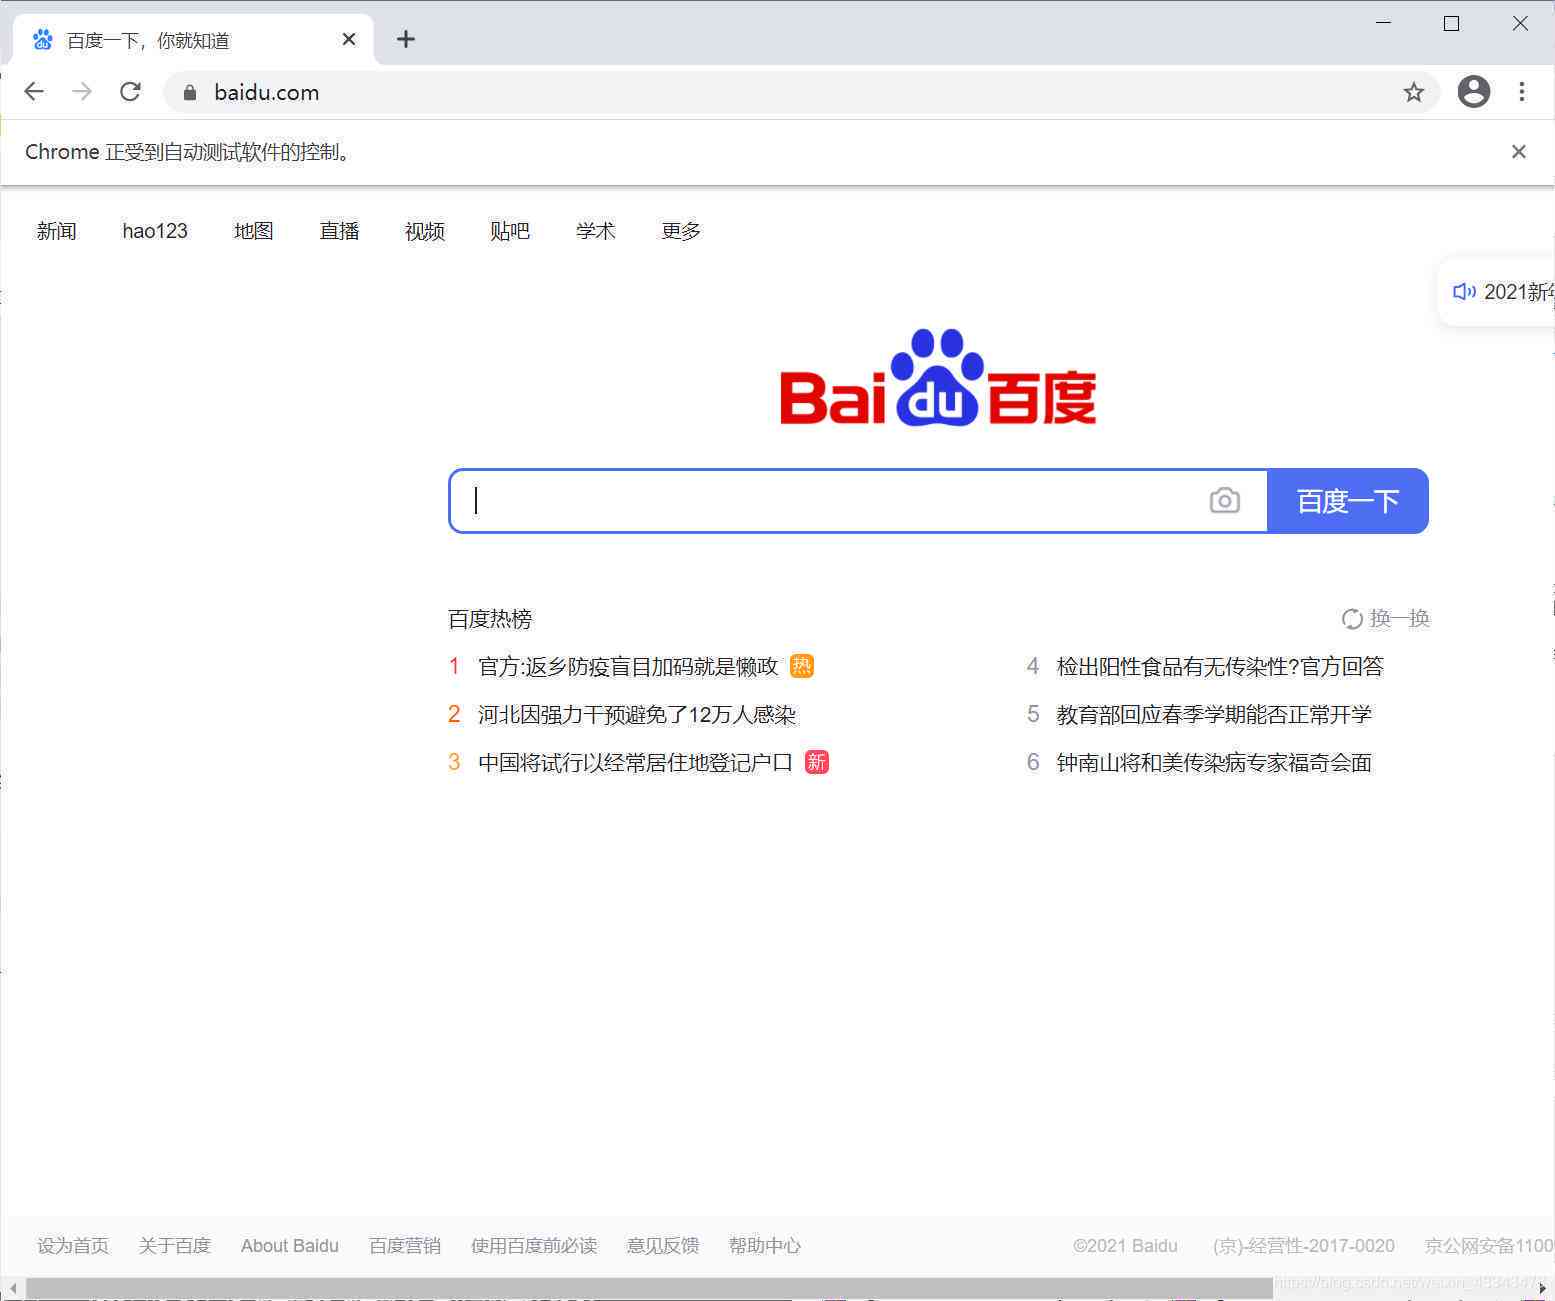The height and width of the screenshot is (1301, 1555).
Task: Bookmark this page with the star icon
Action: point(1413,92)
